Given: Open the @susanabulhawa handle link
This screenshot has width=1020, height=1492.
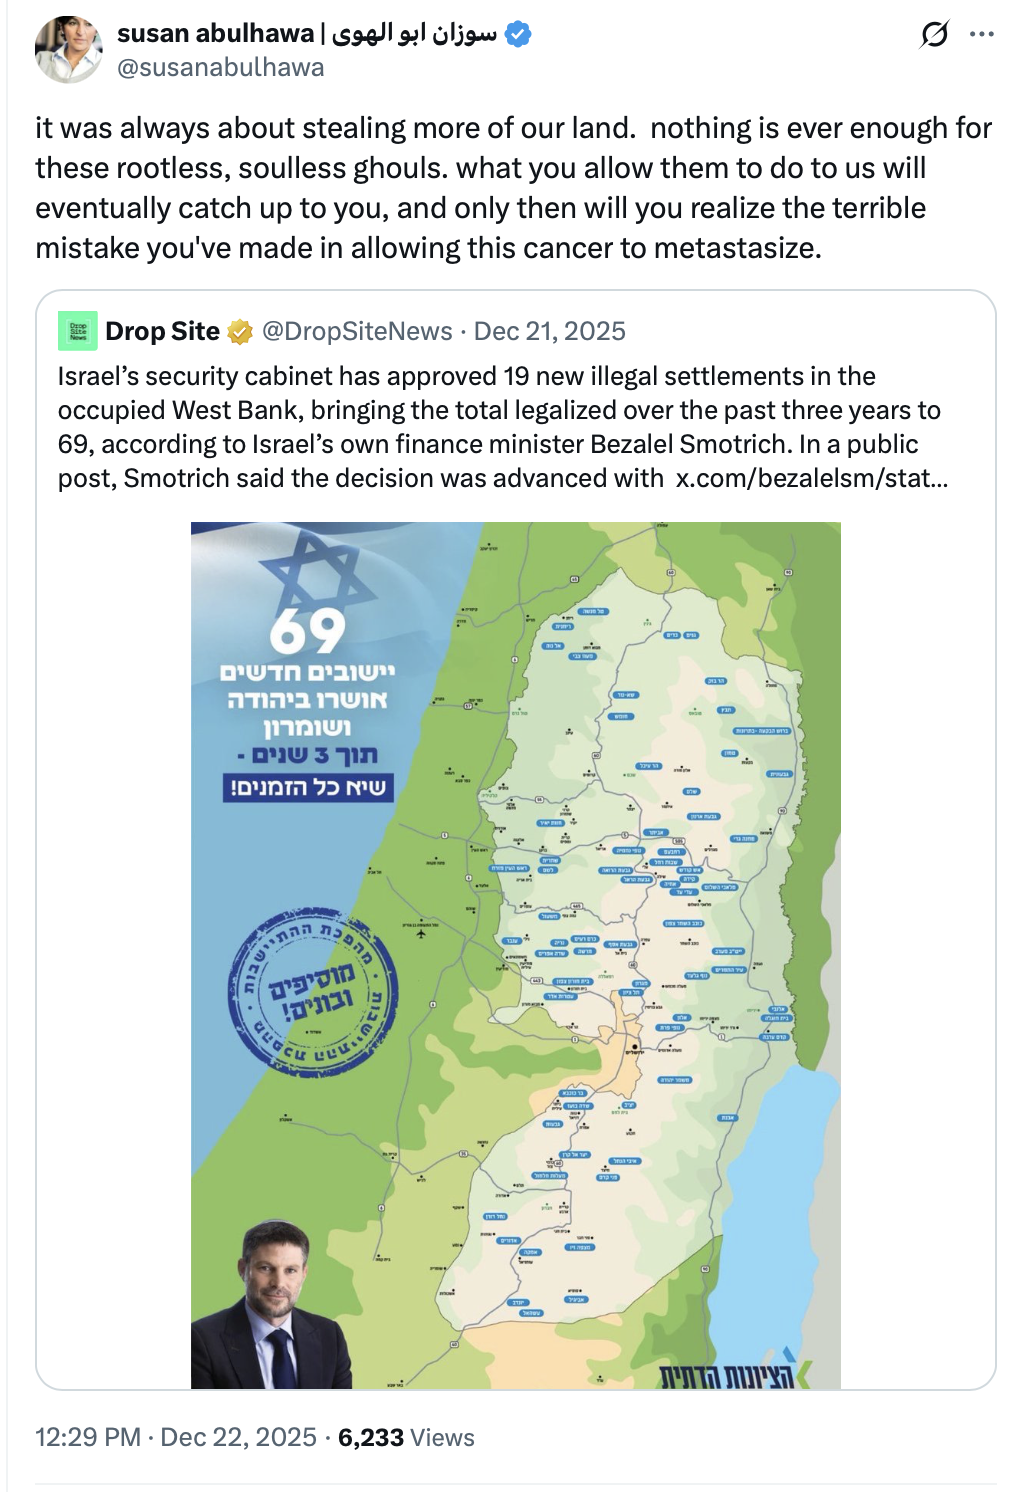Looking at the screenshot, I should pyautogui.click(x=220, y=67).
